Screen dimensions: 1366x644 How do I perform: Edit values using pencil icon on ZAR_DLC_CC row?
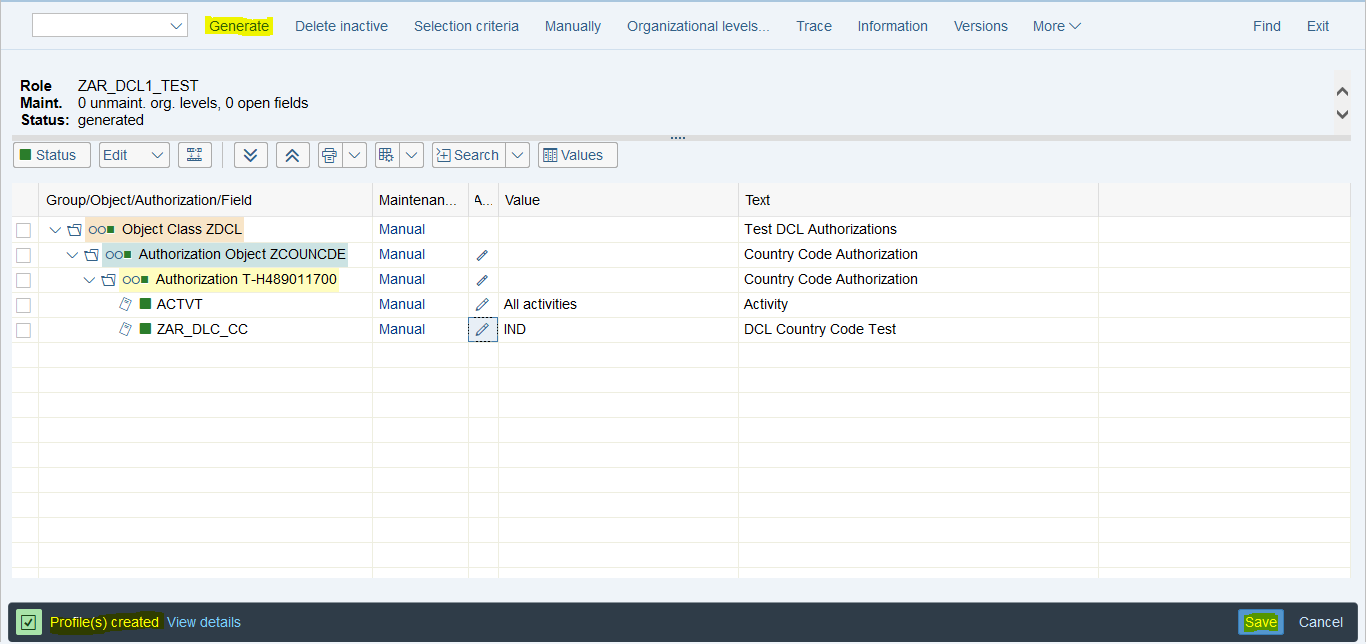482,329
